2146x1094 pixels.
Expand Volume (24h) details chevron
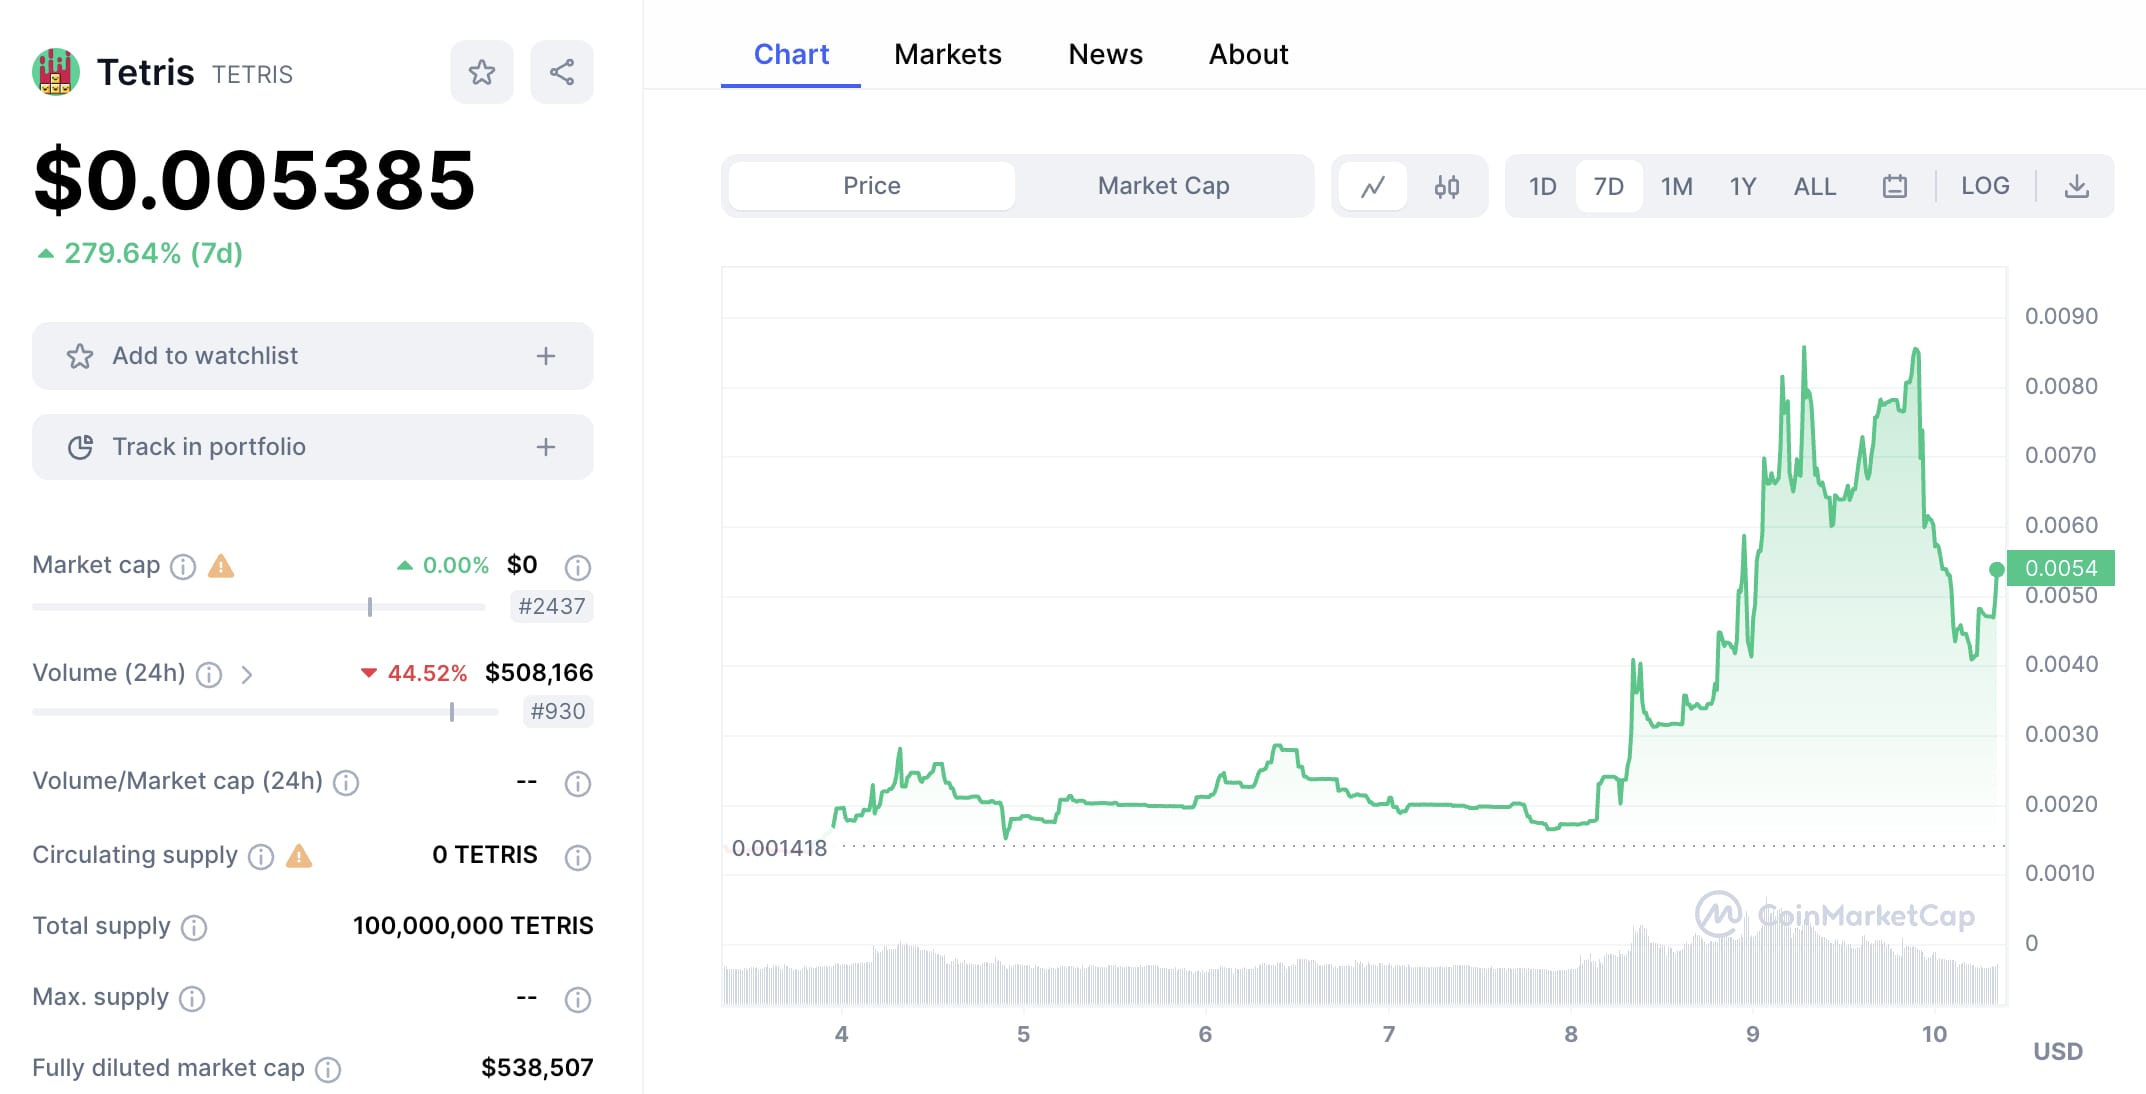point(247,675)
